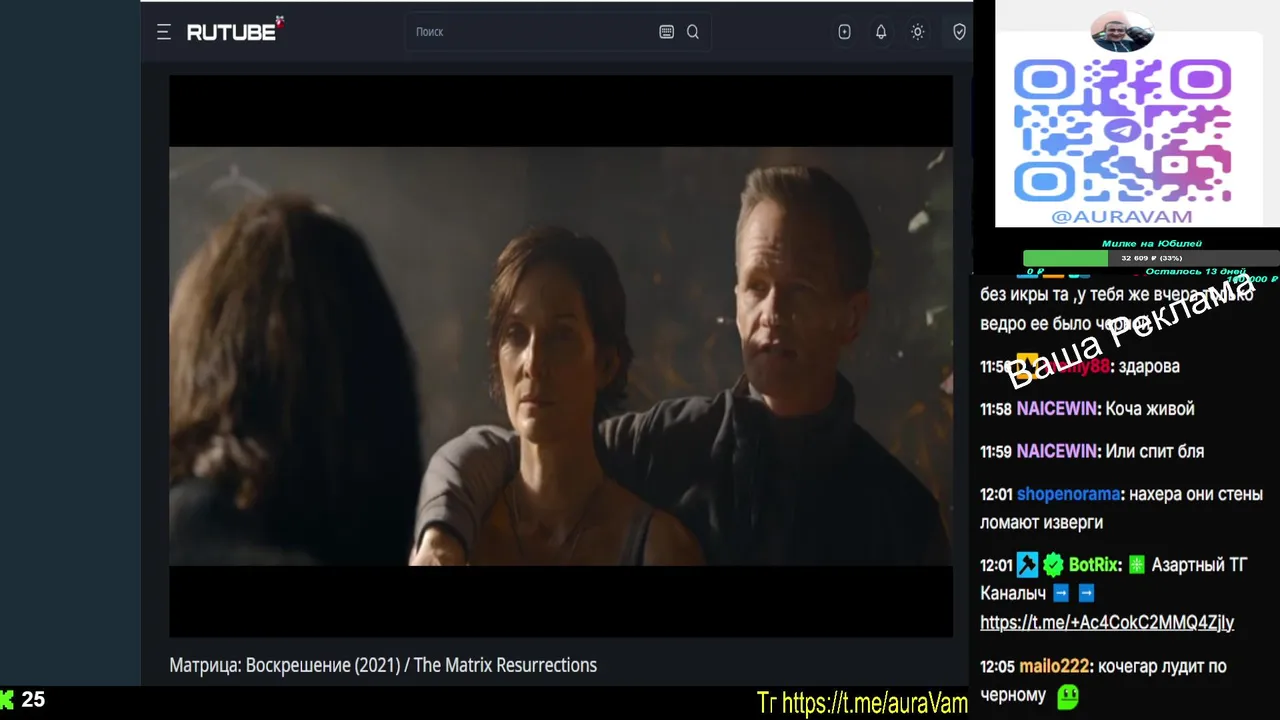This screenshot has width=1280, height=720.
Task: Click the BotRix bot username
Action: pyautogui.click(x=1093, y=565)
